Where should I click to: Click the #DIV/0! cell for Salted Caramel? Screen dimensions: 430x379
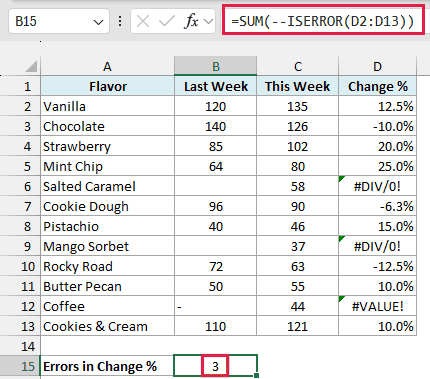377,186
